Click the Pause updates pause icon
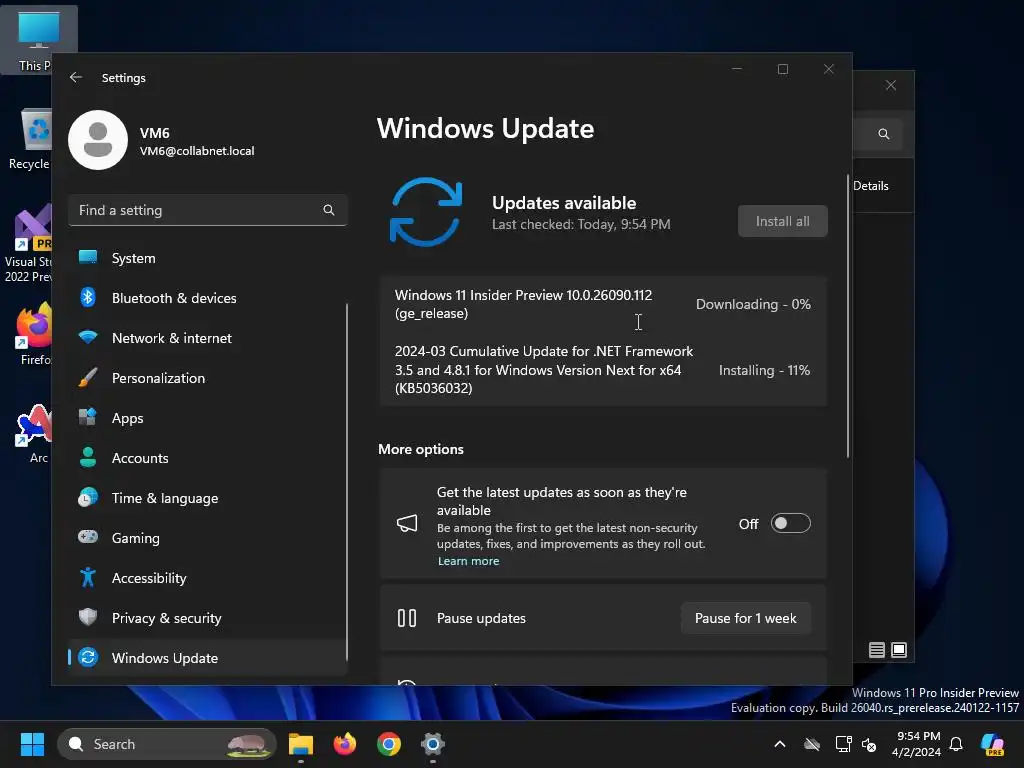The image size is (1024, 768). (407, 618)
